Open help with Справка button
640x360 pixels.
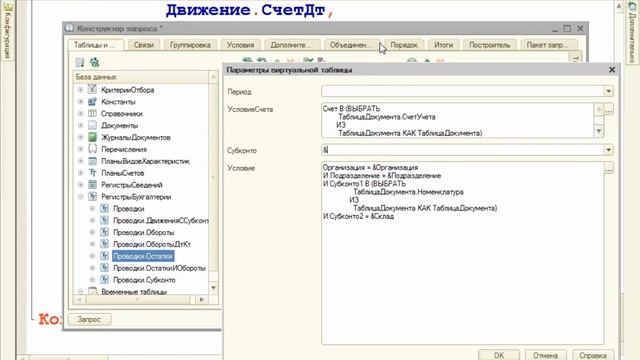pos(593,355)
